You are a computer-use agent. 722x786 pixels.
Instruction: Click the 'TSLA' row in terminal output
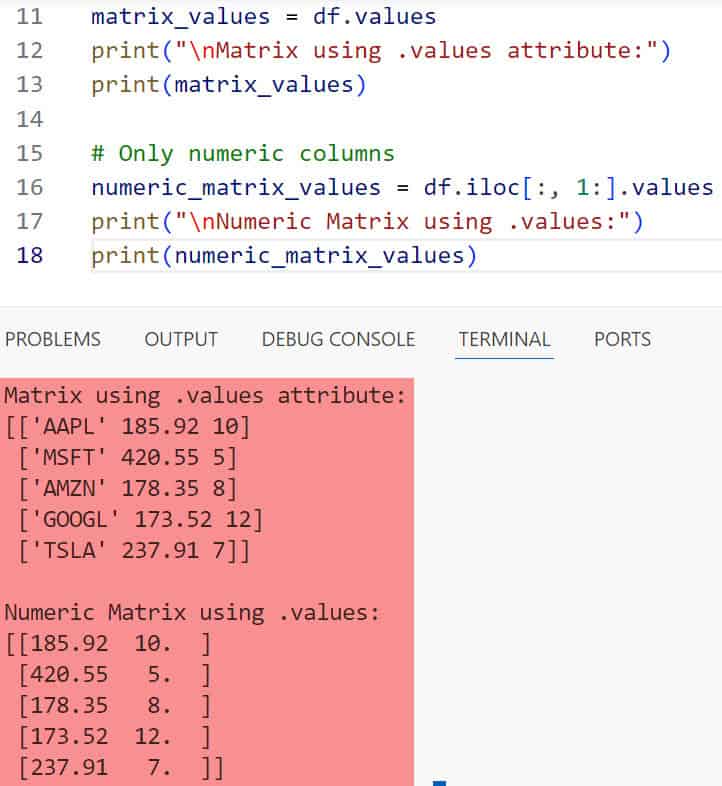click(126, 550)
